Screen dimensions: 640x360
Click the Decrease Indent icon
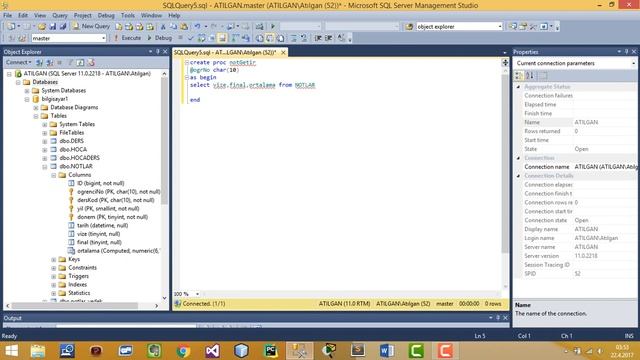click(318, 38)
